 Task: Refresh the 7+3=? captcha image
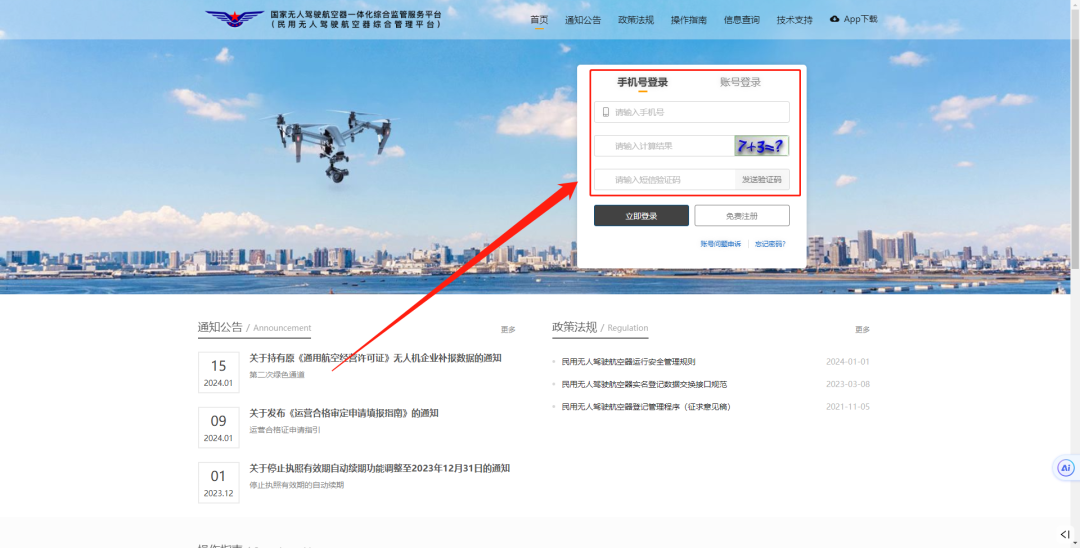click(x=761, y=146)
